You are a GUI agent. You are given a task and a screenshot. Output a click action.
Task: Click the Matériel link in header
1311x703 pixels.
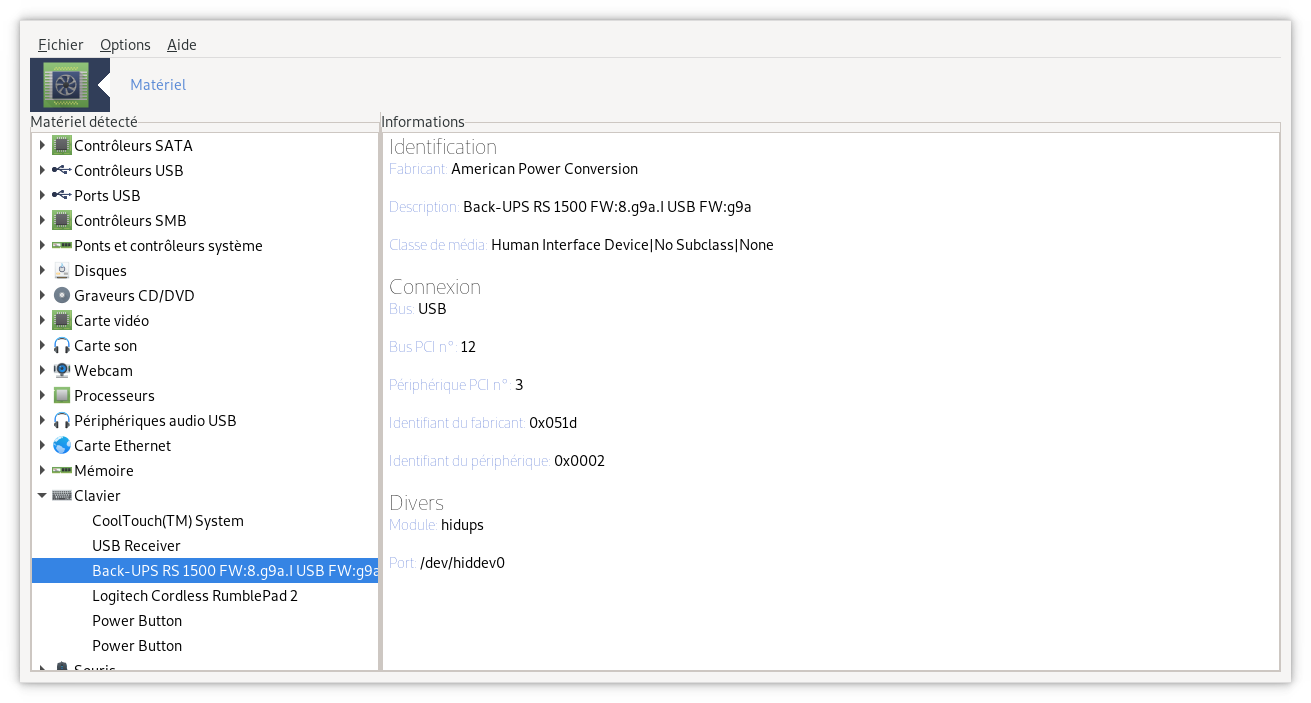[x=158, y=85]
